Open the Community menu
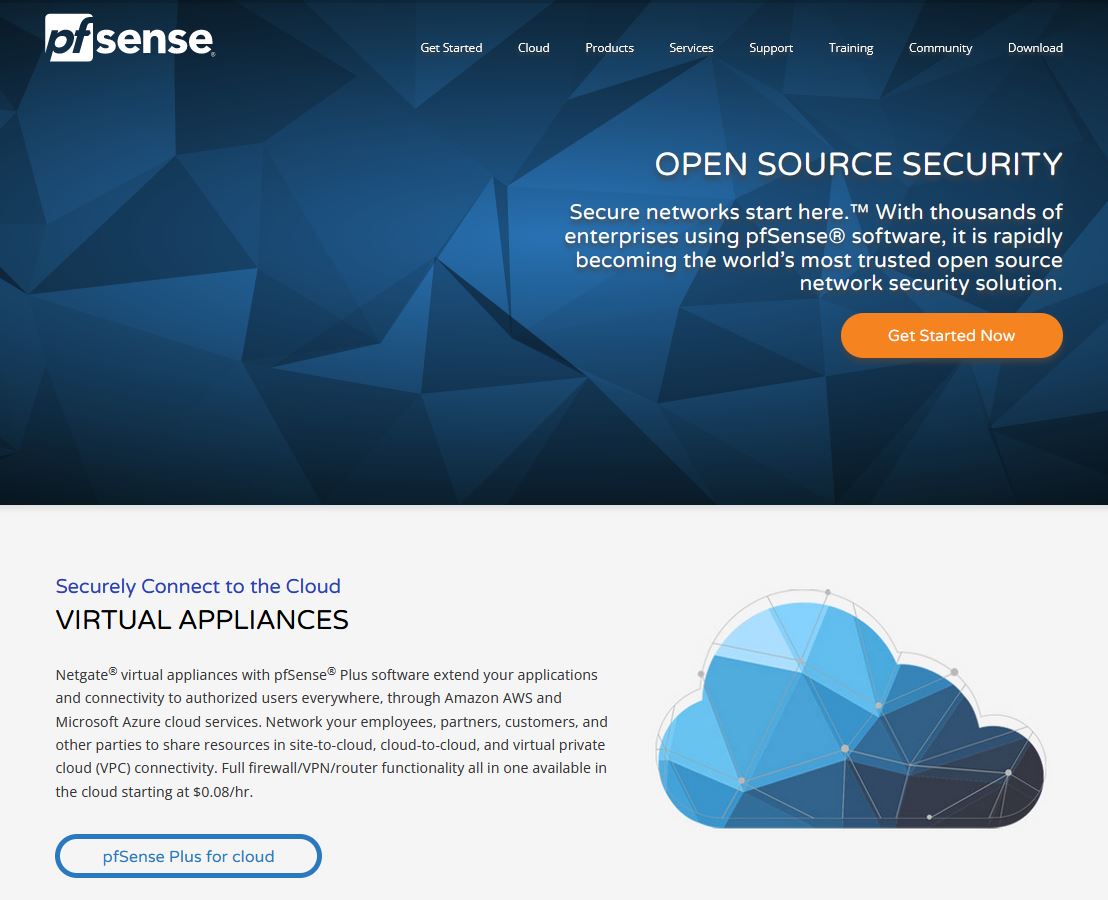Viewport: 1108px width, 900px height. (941, 48)
